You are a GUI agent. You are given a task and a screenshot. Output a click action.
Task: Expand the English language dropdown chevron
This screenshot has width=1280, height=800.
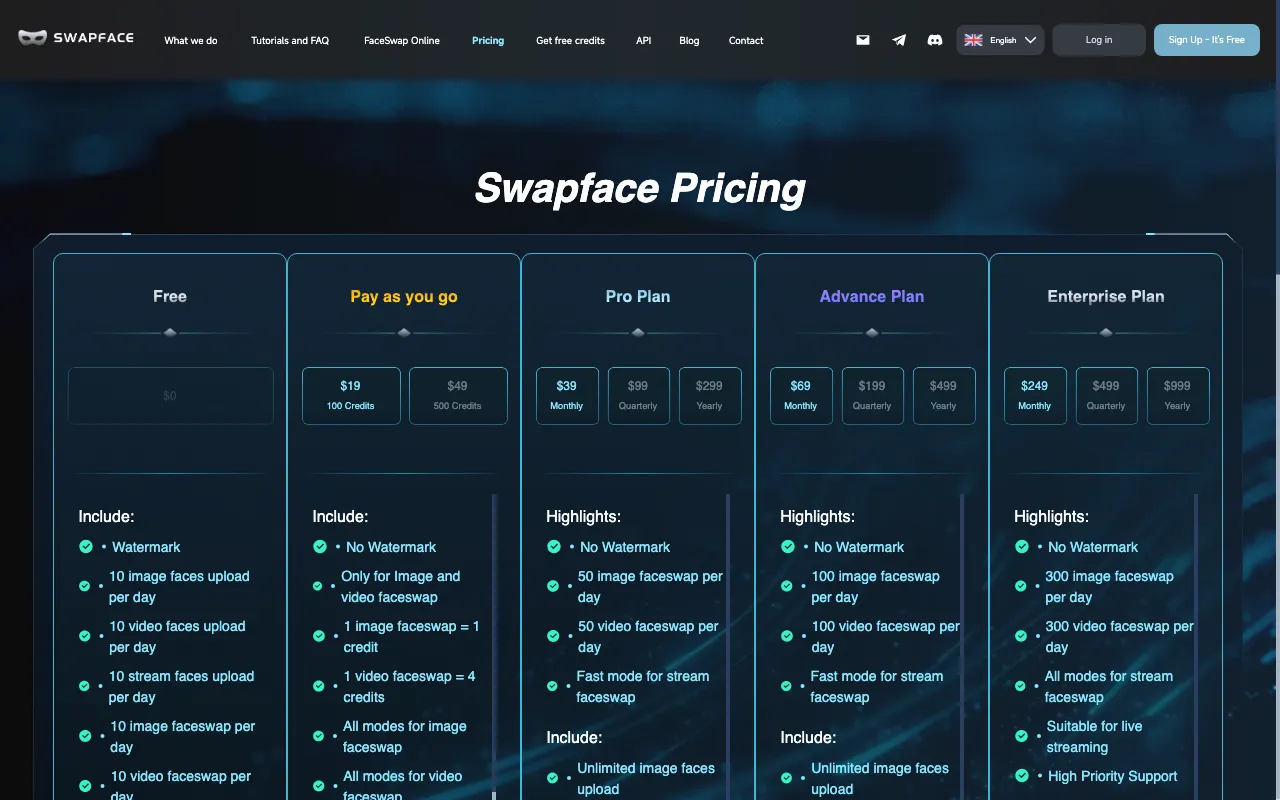[x=1031, y=40]
